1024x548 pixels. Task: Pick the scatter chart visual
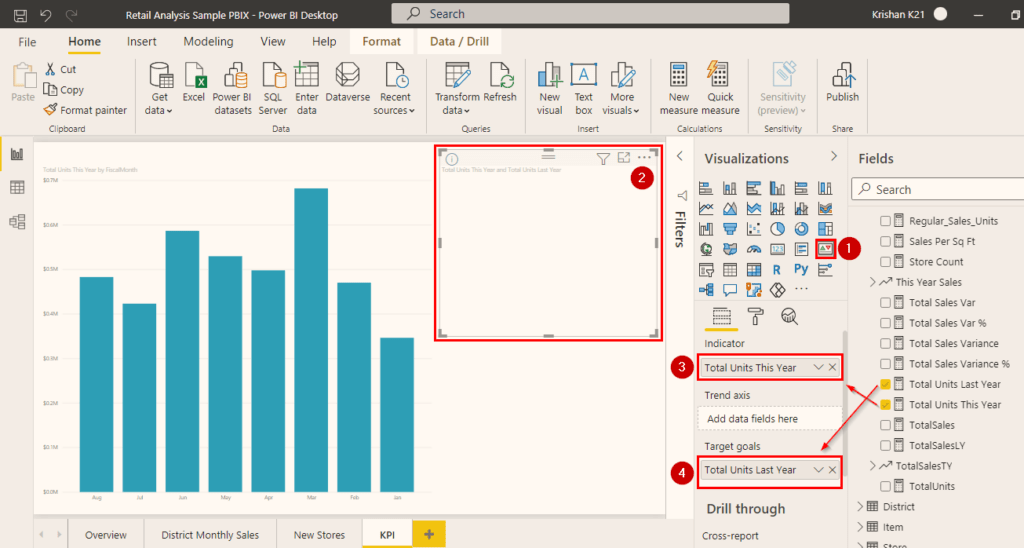(x=754, y=229)
